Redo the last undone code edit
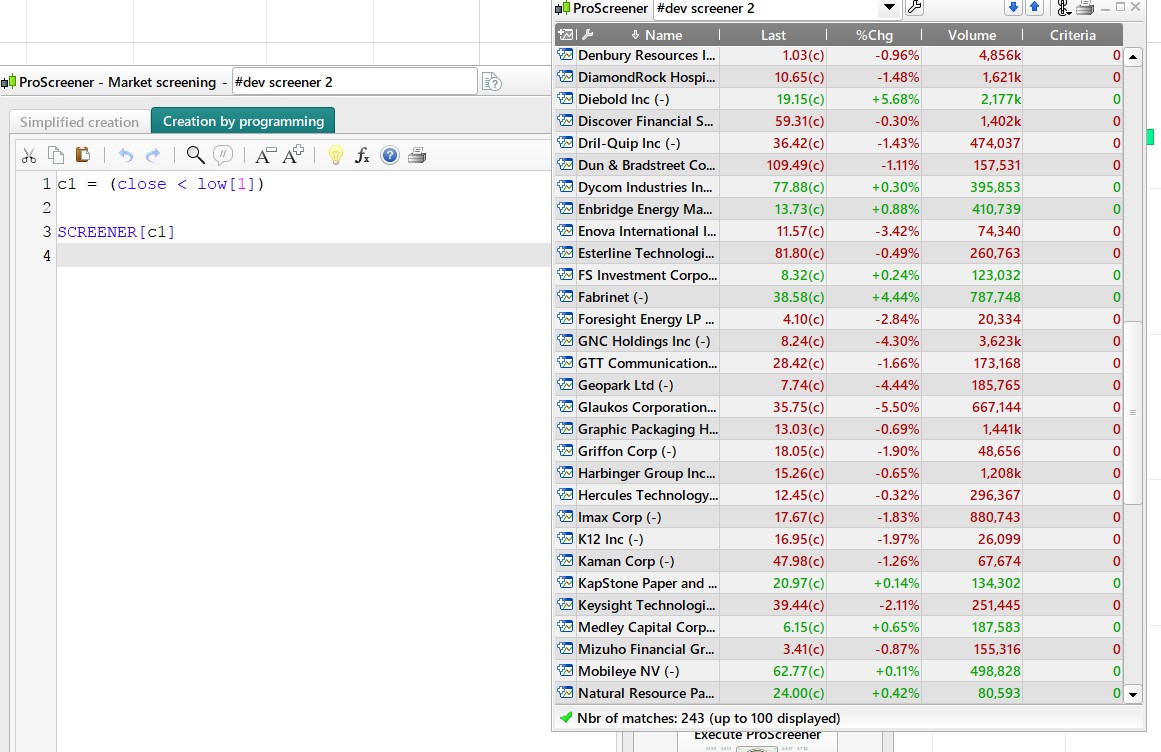 click(153, 155)
